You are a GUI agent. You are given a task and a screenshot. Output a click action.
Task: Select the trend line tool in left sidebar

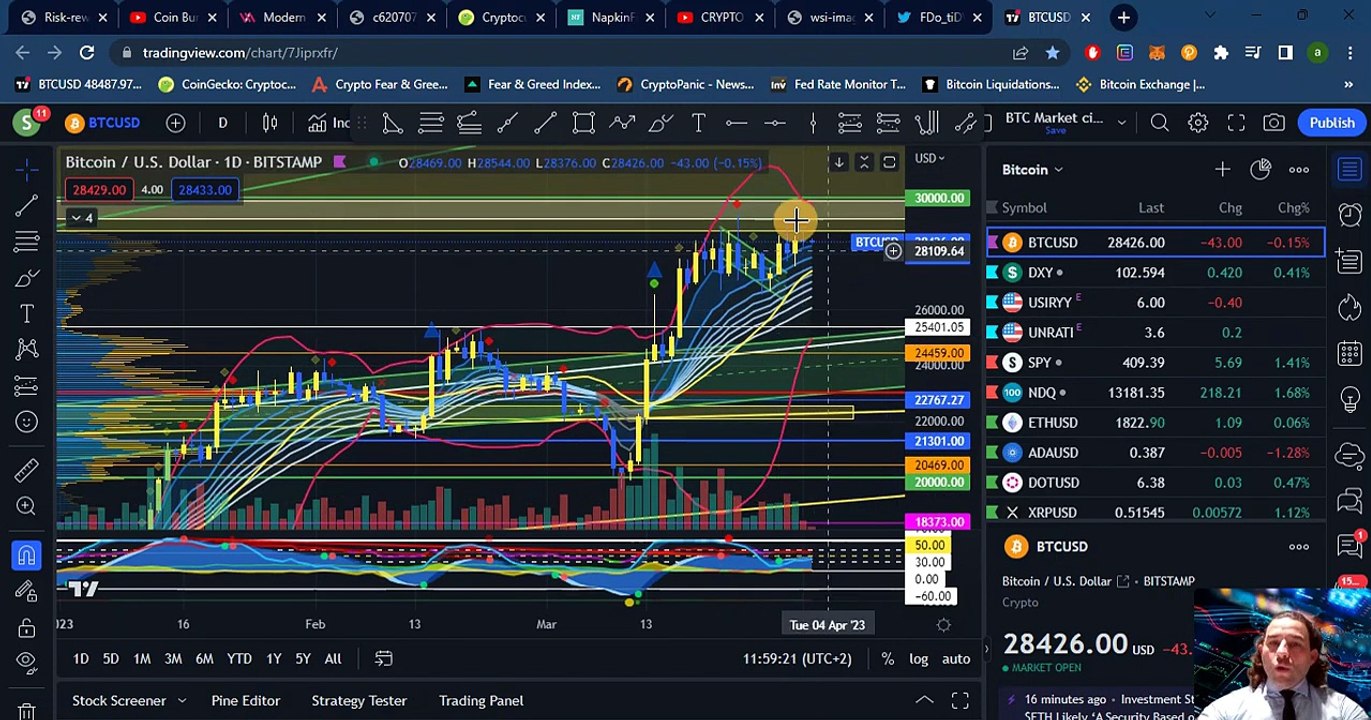tap(27, 205)
